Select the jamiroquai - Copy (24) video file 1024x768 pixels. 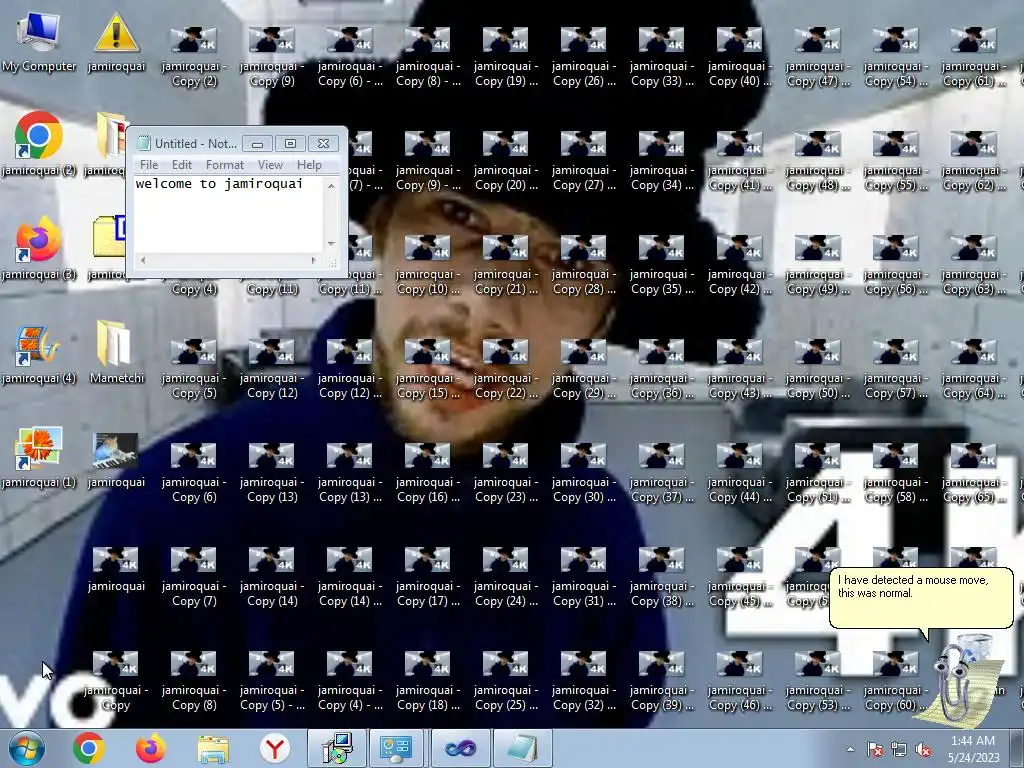506,577
